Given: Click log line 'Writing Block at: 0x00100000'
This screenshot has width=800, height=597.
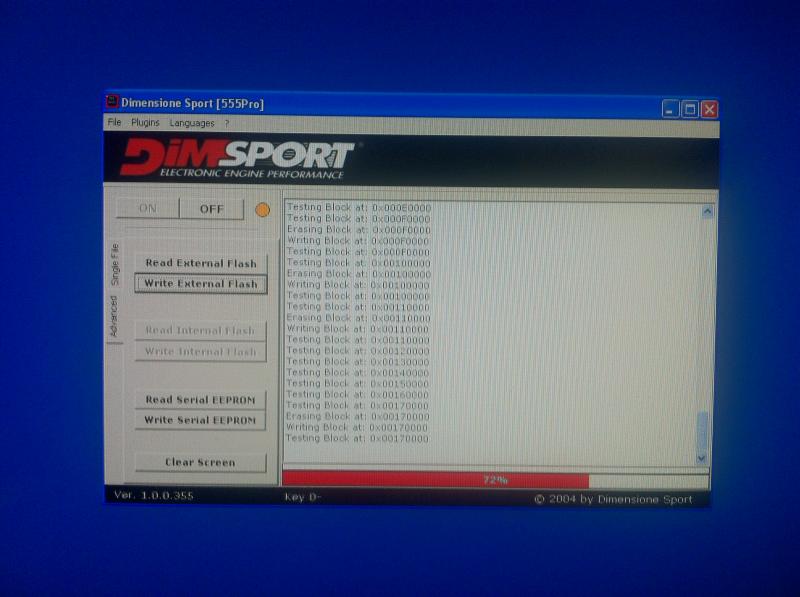Looking at the screenshot, I should (358, 285).
